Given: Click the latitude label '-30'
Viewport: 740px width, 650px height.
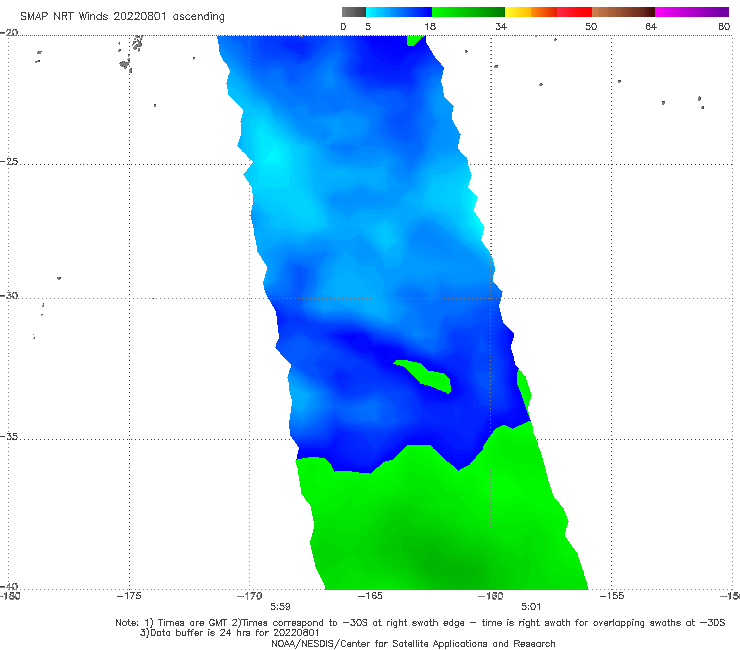Looking at the screenshot, I should [x=9, y=295].
